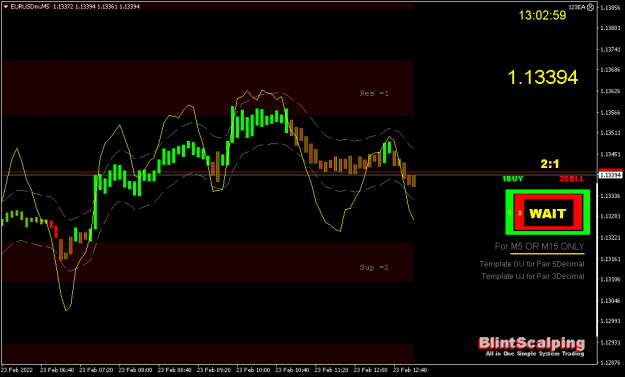Click the red 2SELL label
This screenshot has width=625, height=377.
pyautogui.click(x=572, y=179)
